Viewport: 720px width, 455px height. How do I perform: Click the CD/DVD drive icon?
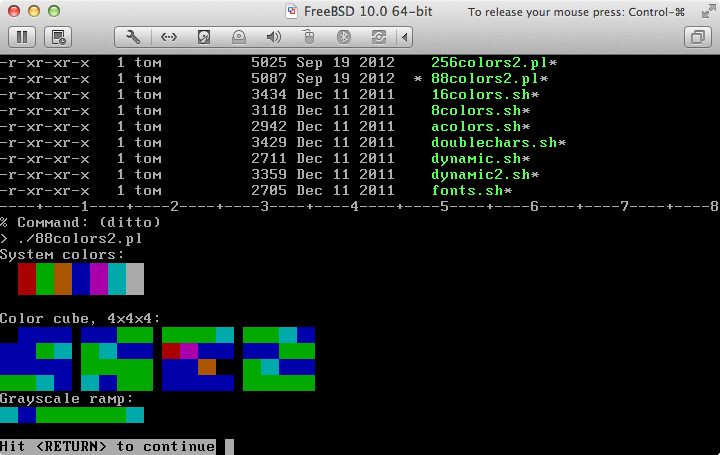coord(239,37)
